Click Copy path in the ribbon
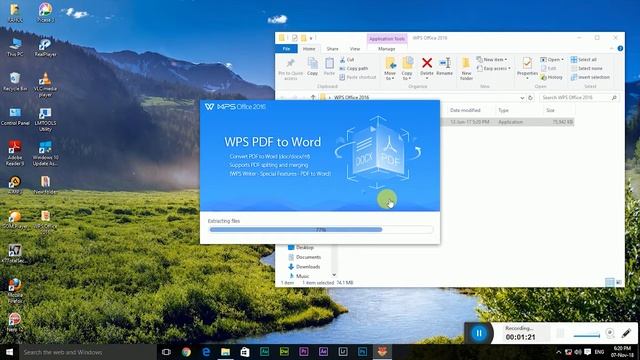The height and width of the screenshot is (360, 640). click(x=353, y=69)
